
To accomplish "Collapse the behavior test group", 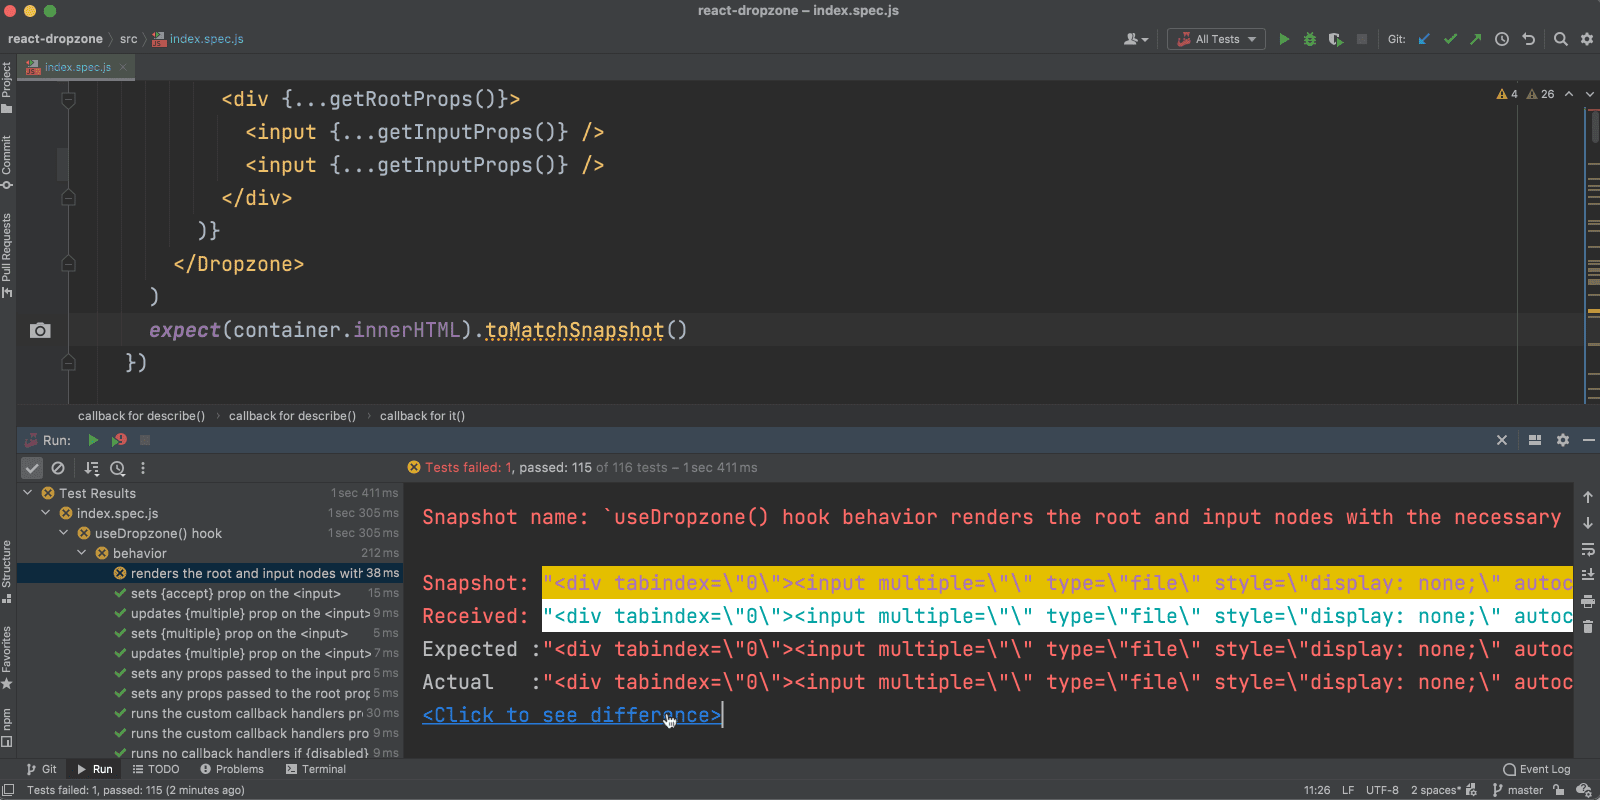I will pyautogui.click(x=82, y=553).
